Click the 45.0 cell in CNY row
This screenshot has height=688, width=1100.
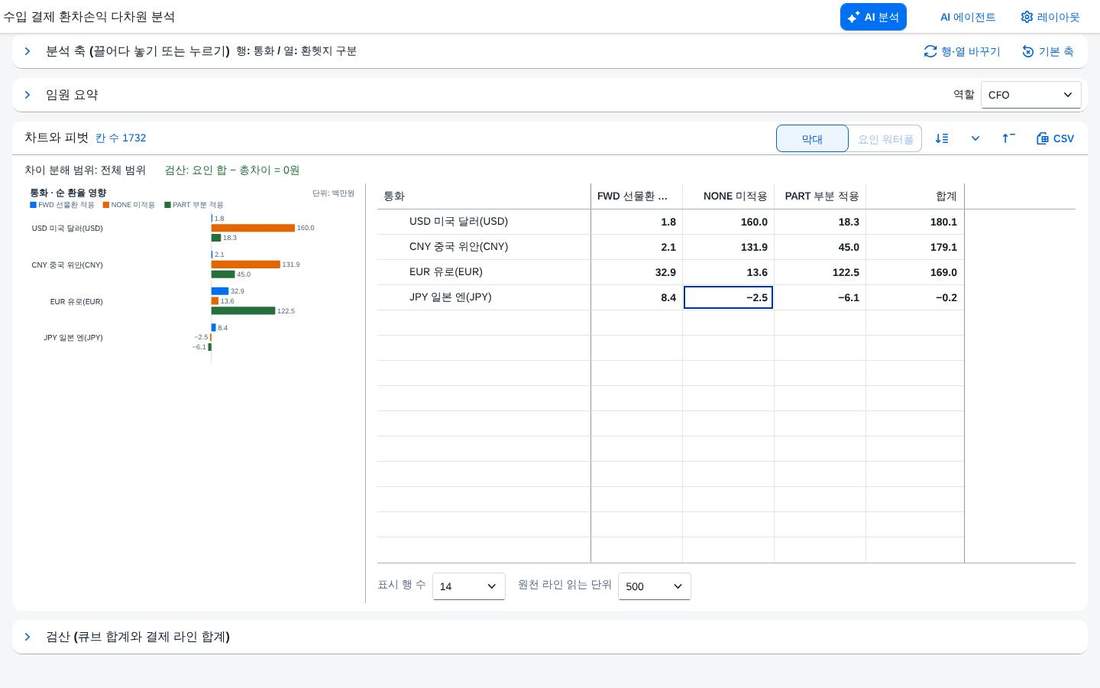(x=820, y=247)
